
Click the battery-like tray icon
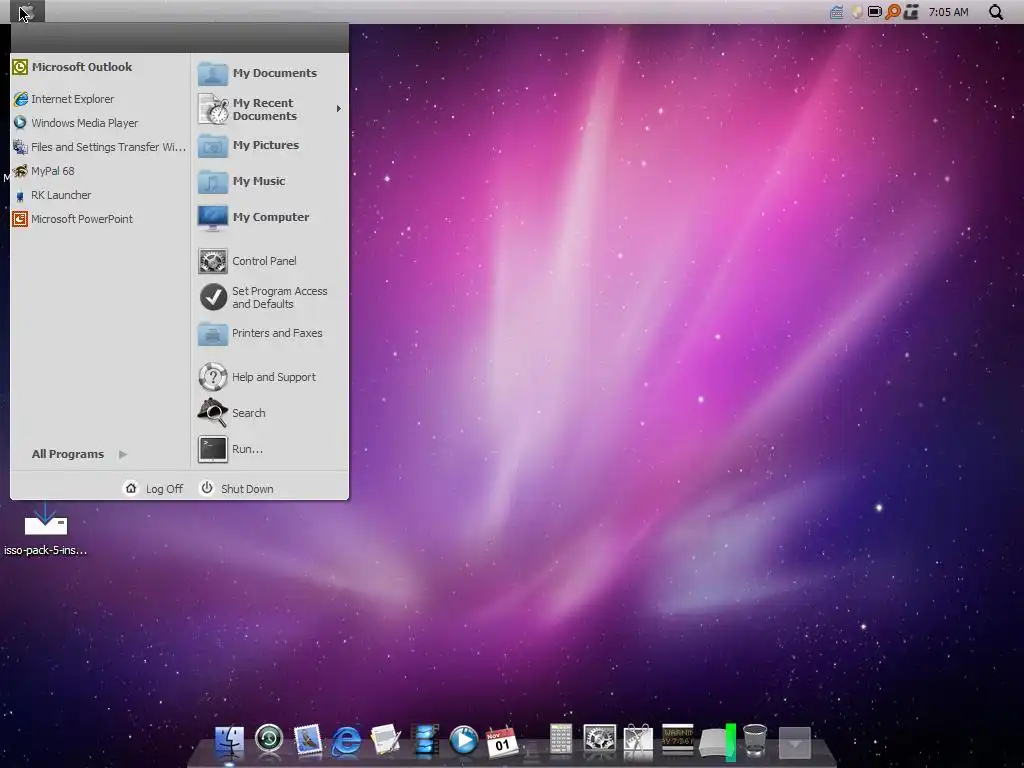click(x=874, y=12)
